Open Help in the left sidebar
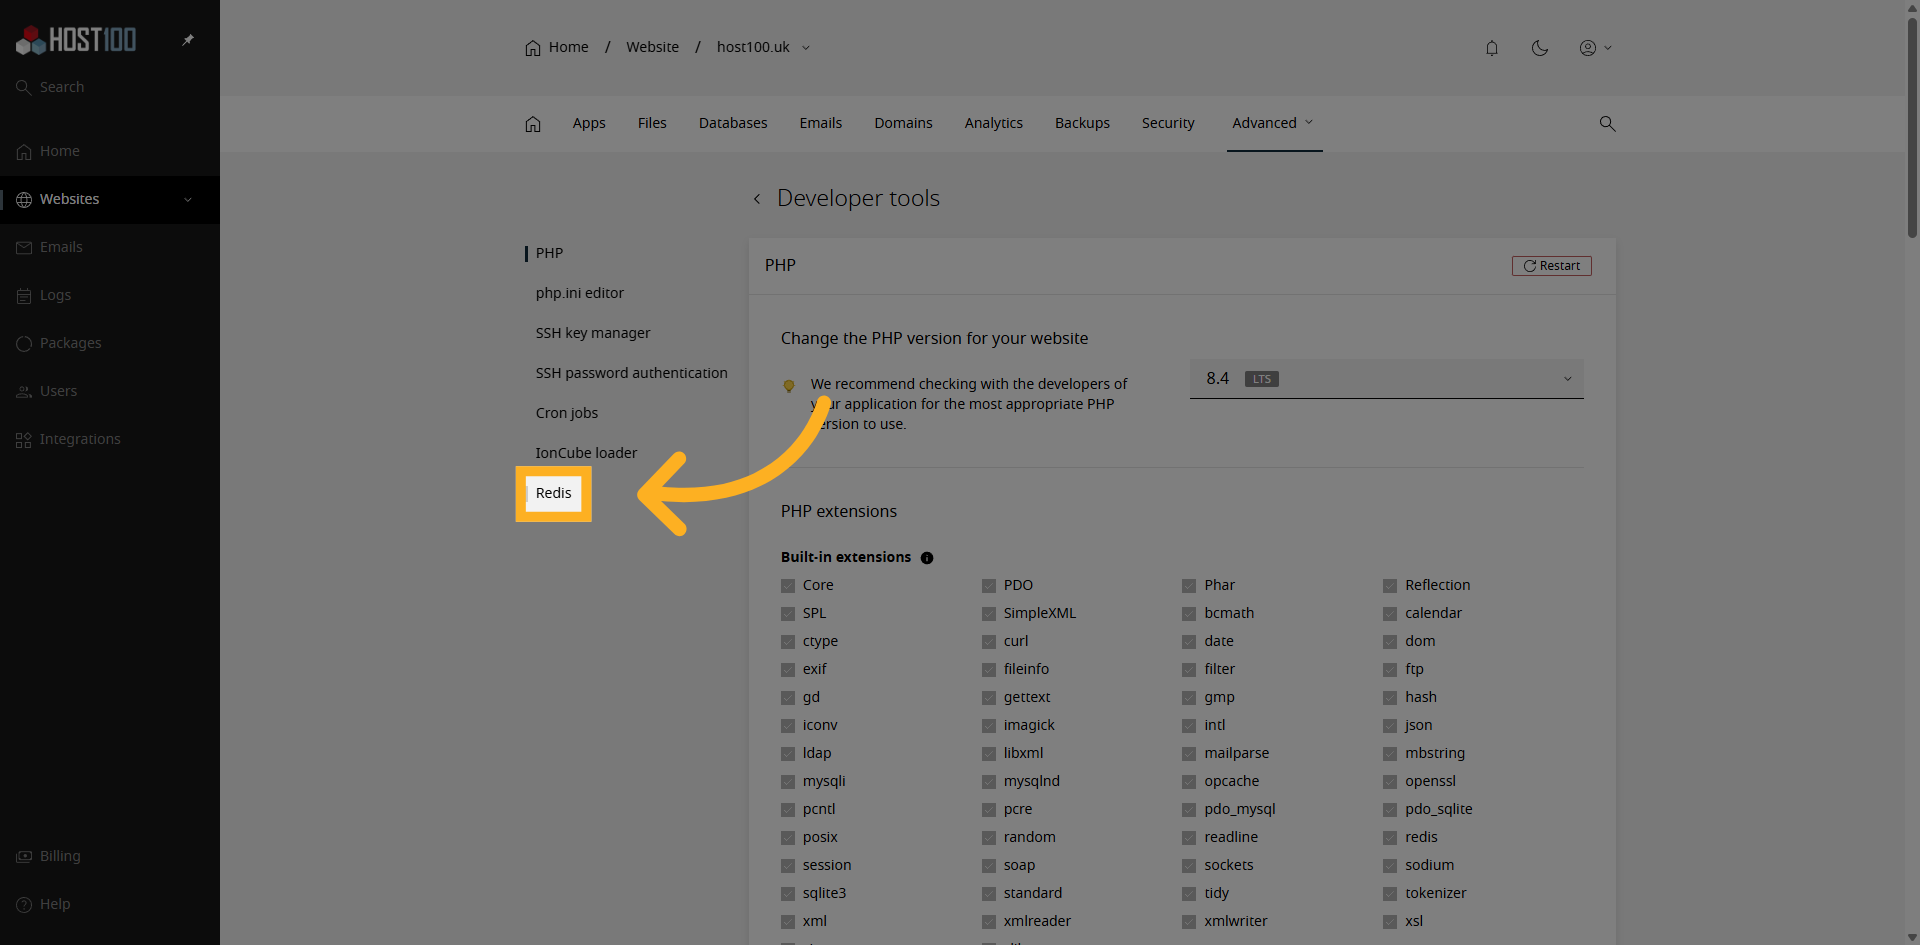 [55, 904]
